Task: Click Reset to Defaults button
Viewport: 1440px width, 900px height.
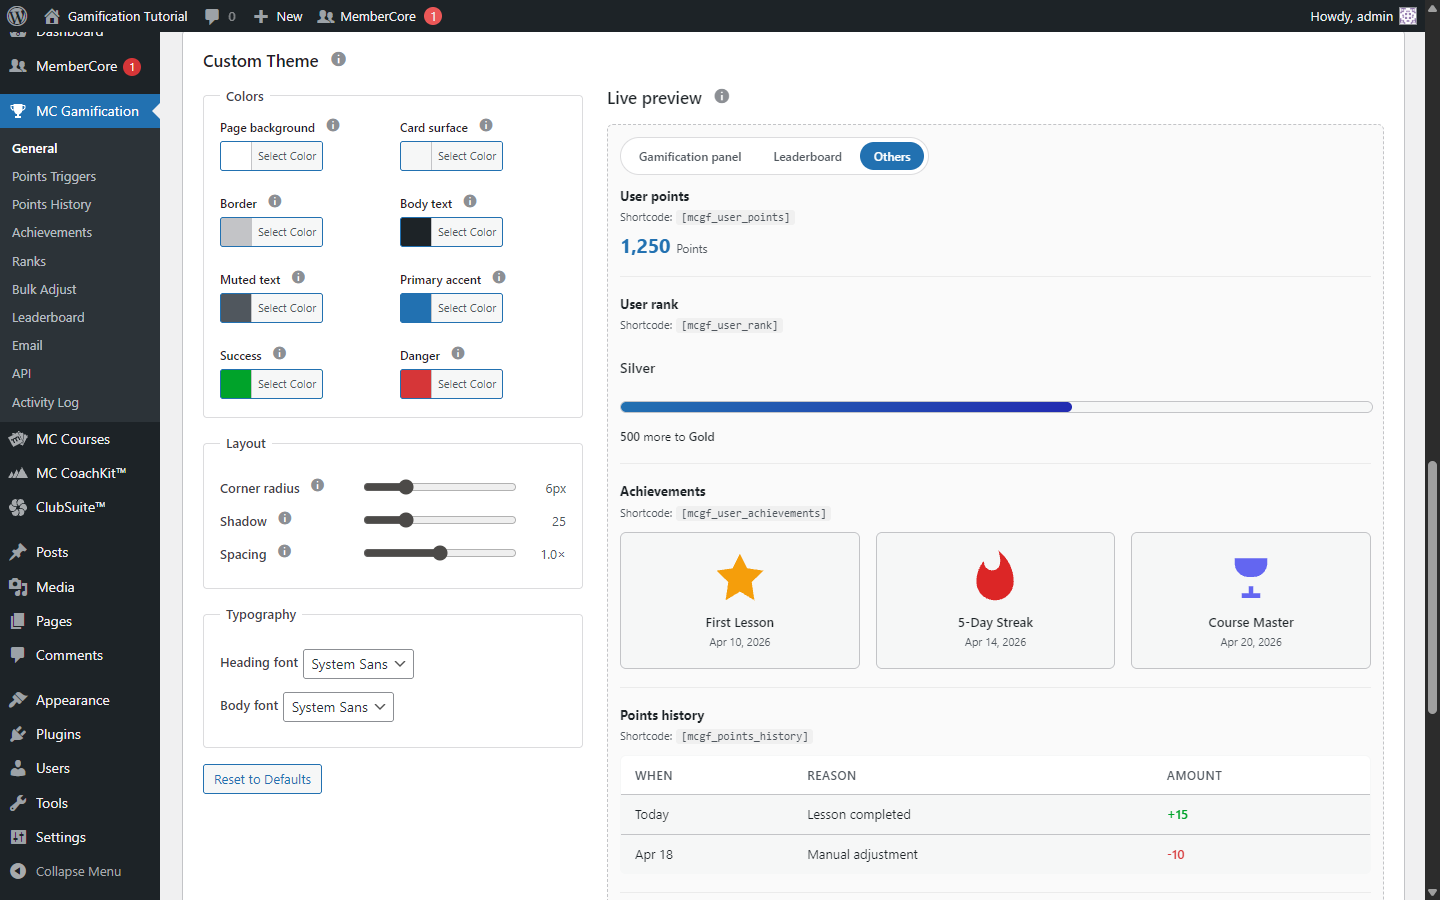Action: point(262,779)
